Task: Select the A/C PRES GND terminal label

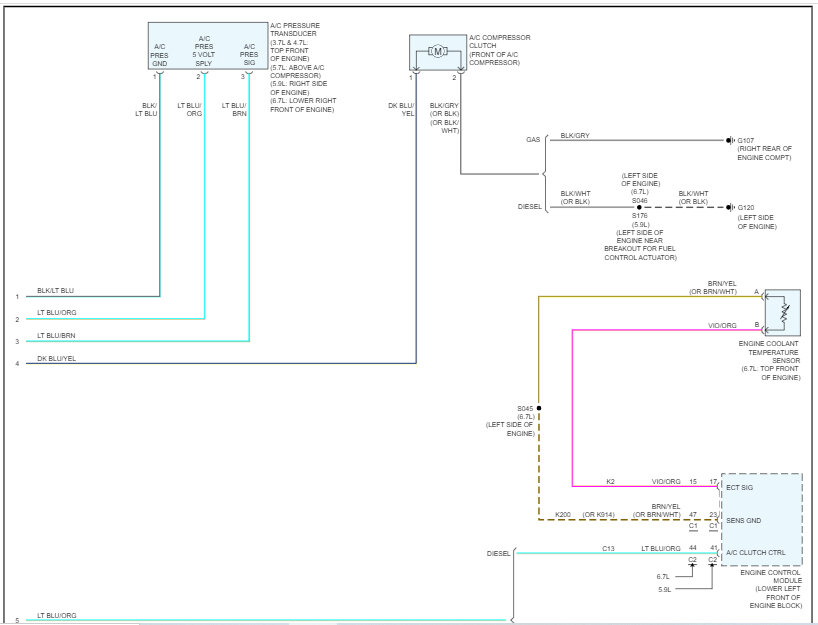Action: click(x=160, y=55)
